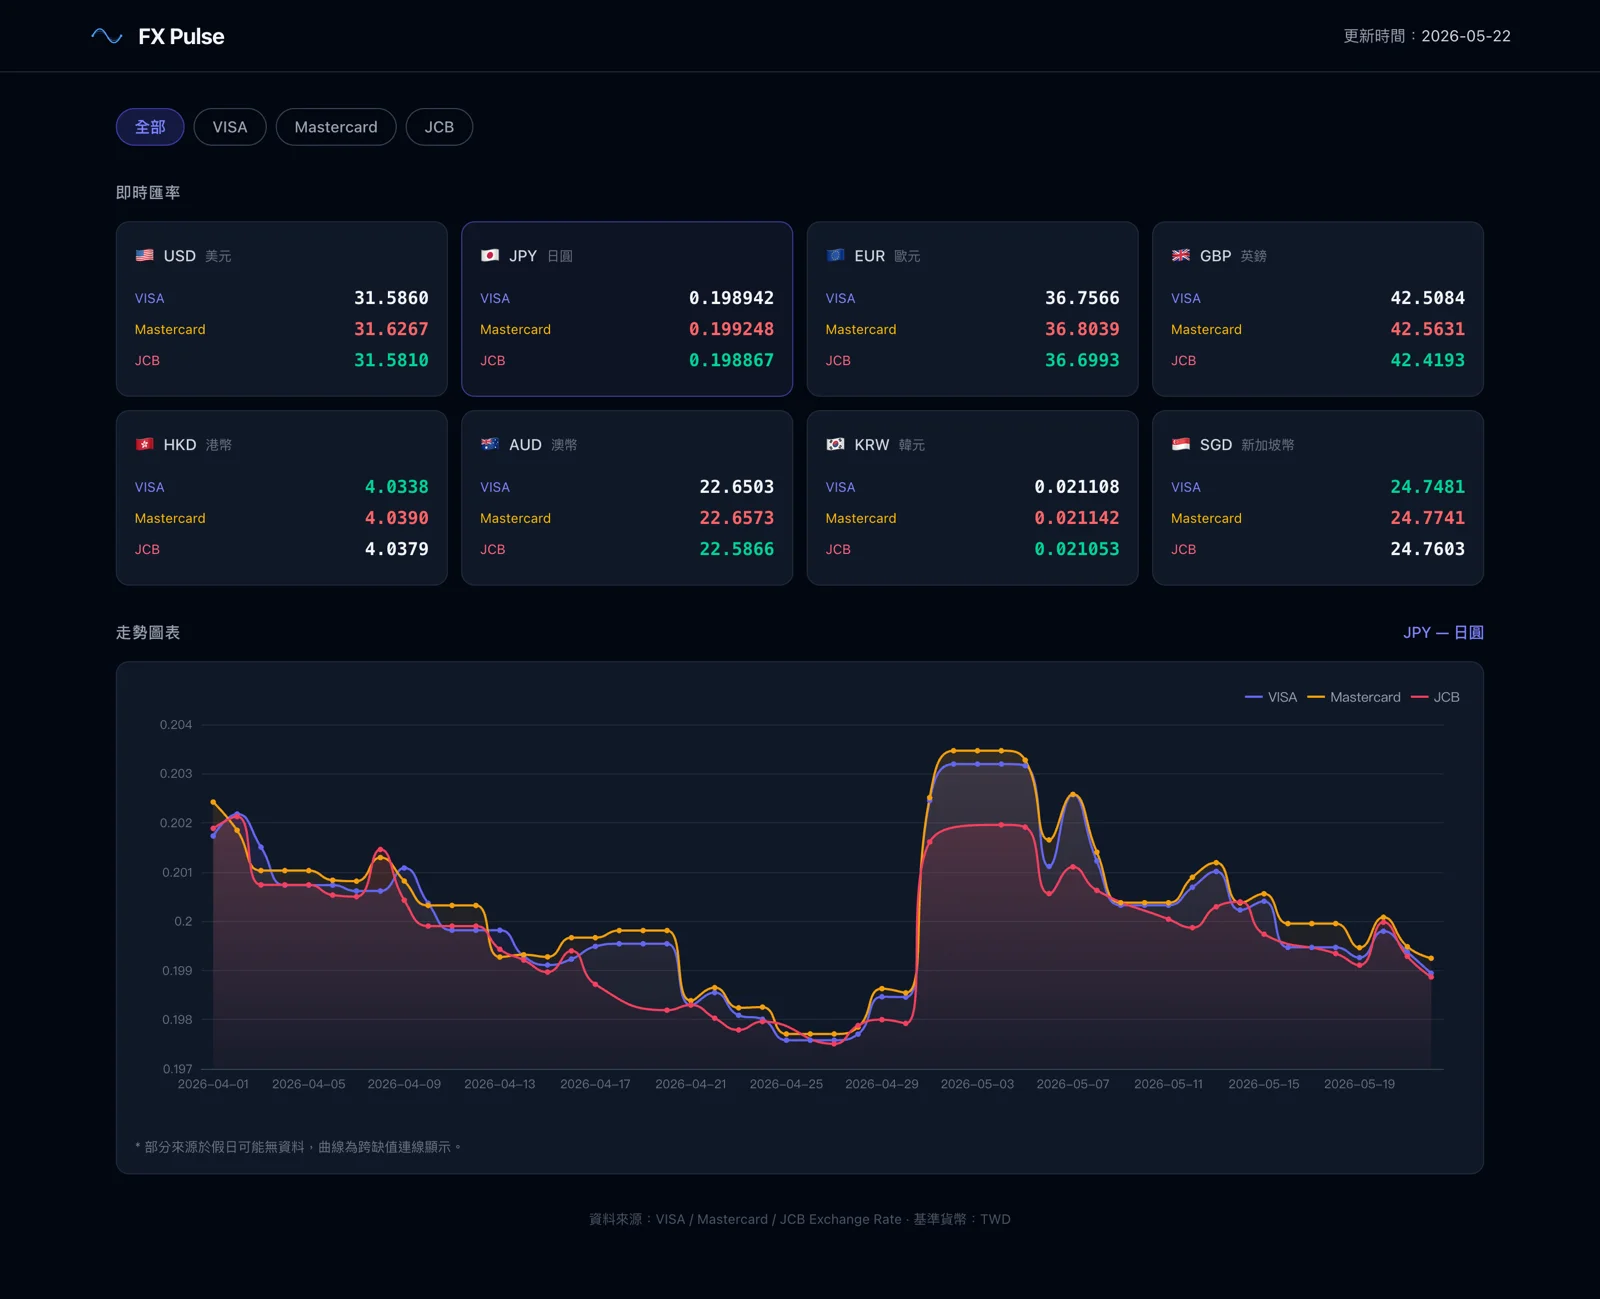
Task: Switch to Mastercard filter tab
Action: coord(336,127)
